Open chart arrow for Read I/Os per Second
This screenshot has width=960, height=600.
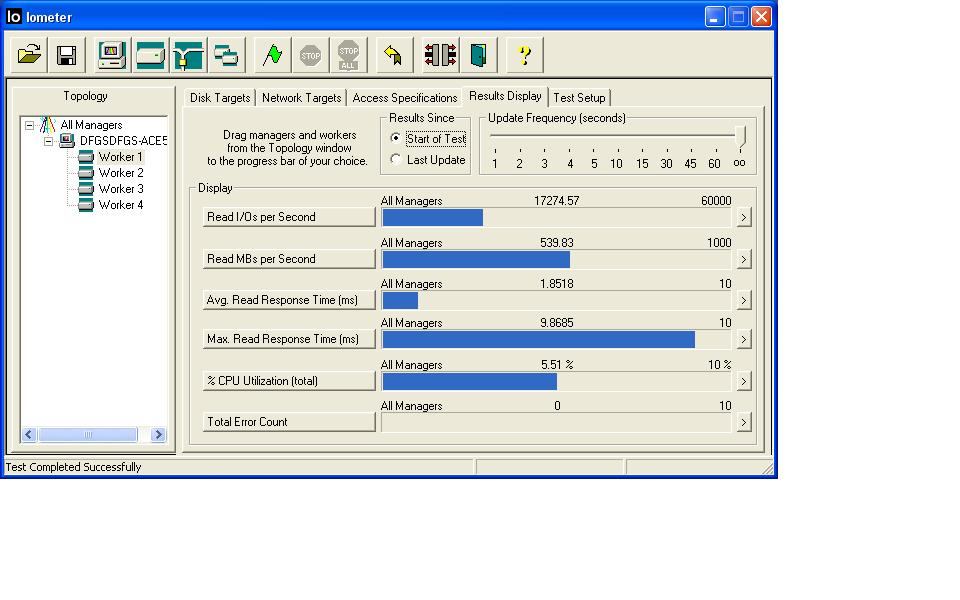tap(743, 217)
